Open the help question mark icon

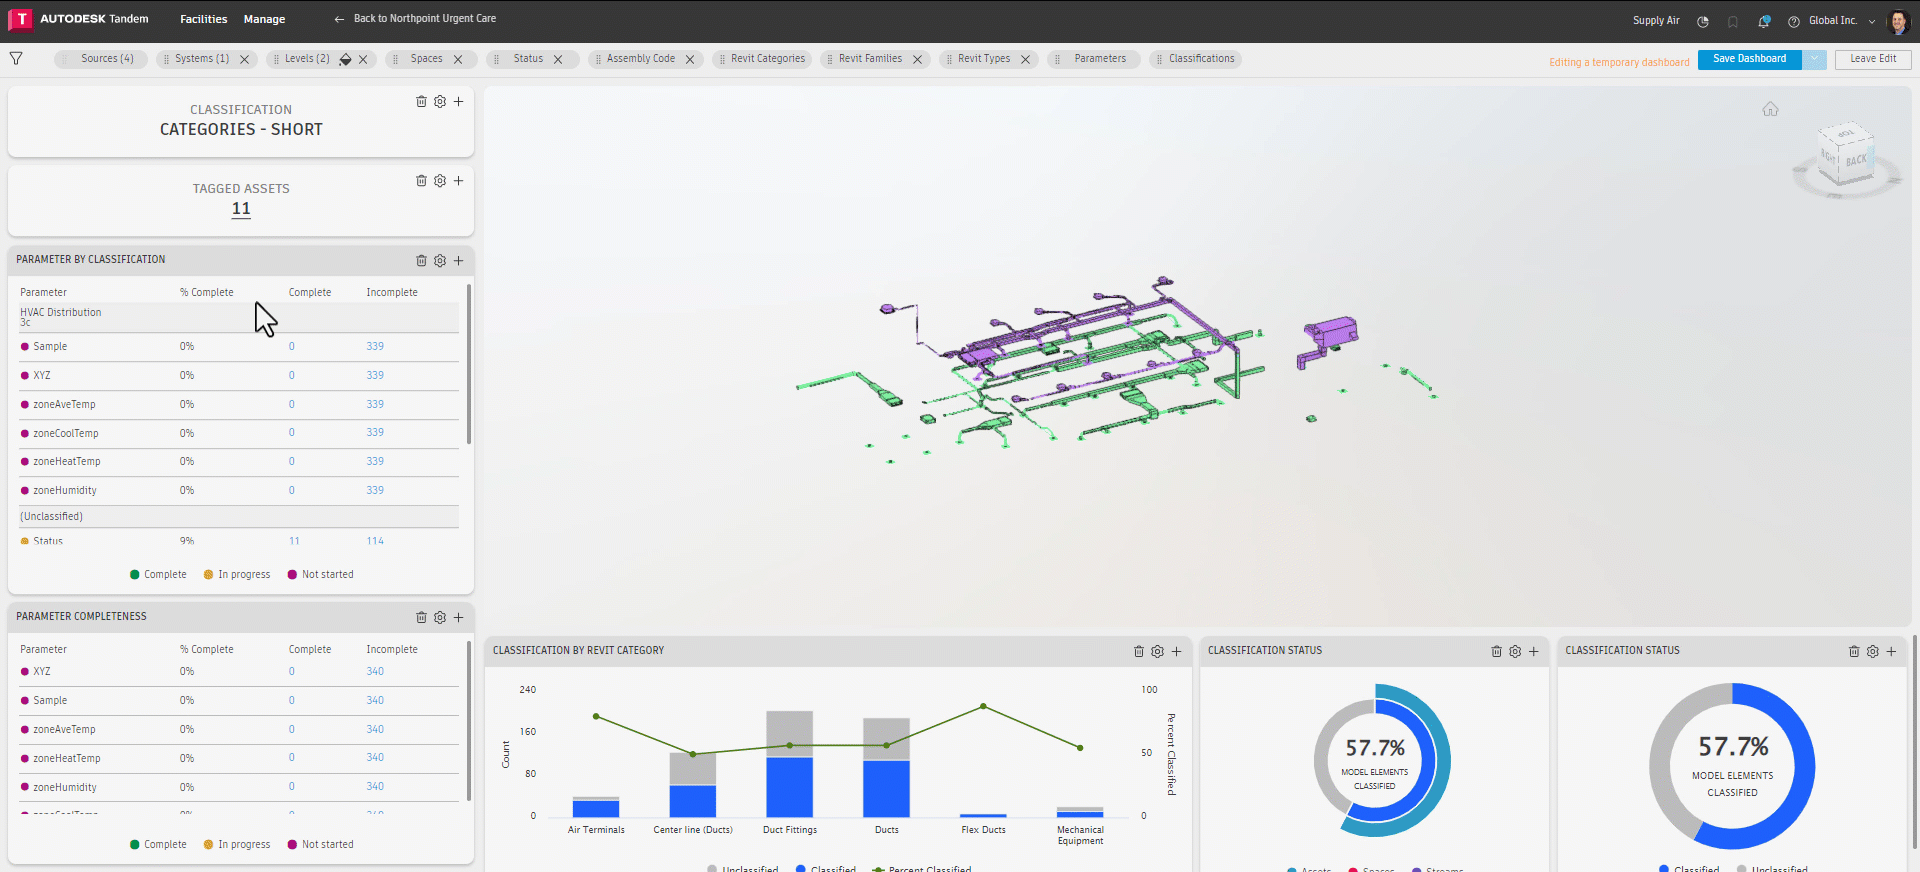click(1794, 21)
